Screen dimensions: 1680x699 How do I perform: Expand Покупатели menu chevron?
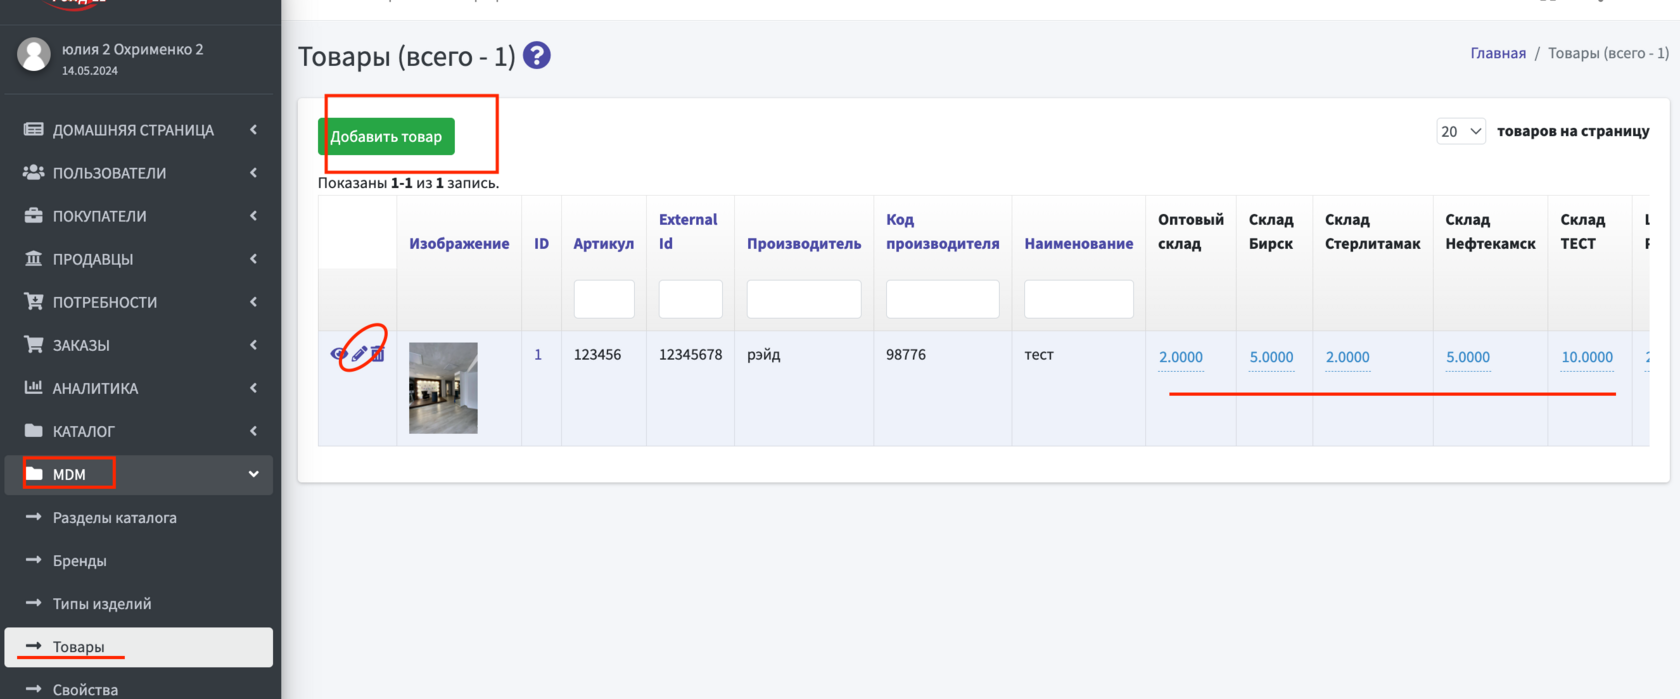[253, 216]
